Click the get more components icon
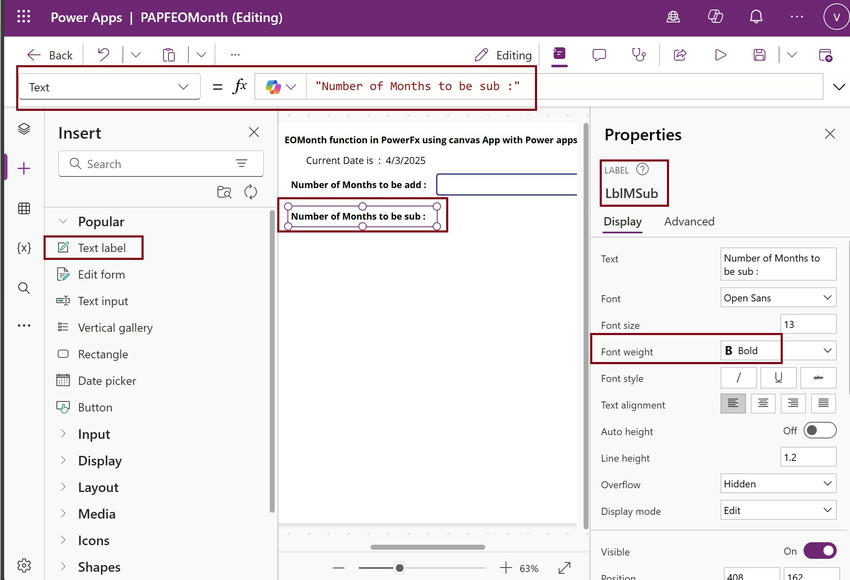This screenshot has height=580, width=850. coord(224,192)
